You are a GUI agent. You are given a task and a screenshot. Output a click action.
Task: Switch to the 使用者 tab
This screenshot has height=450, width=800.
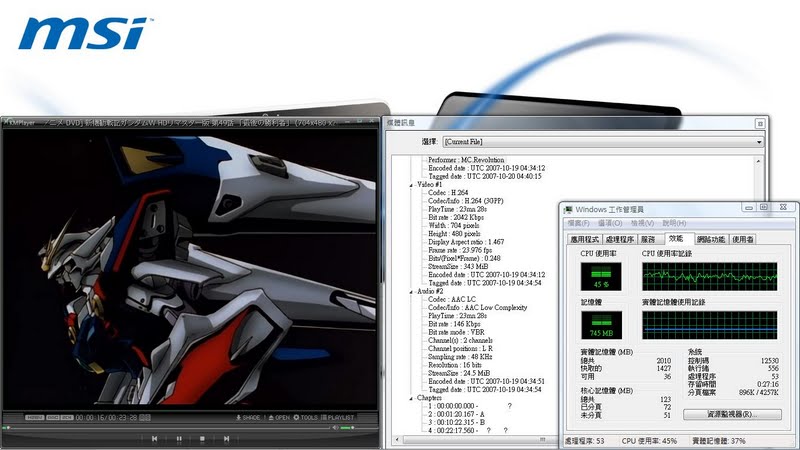click(743, 239)
